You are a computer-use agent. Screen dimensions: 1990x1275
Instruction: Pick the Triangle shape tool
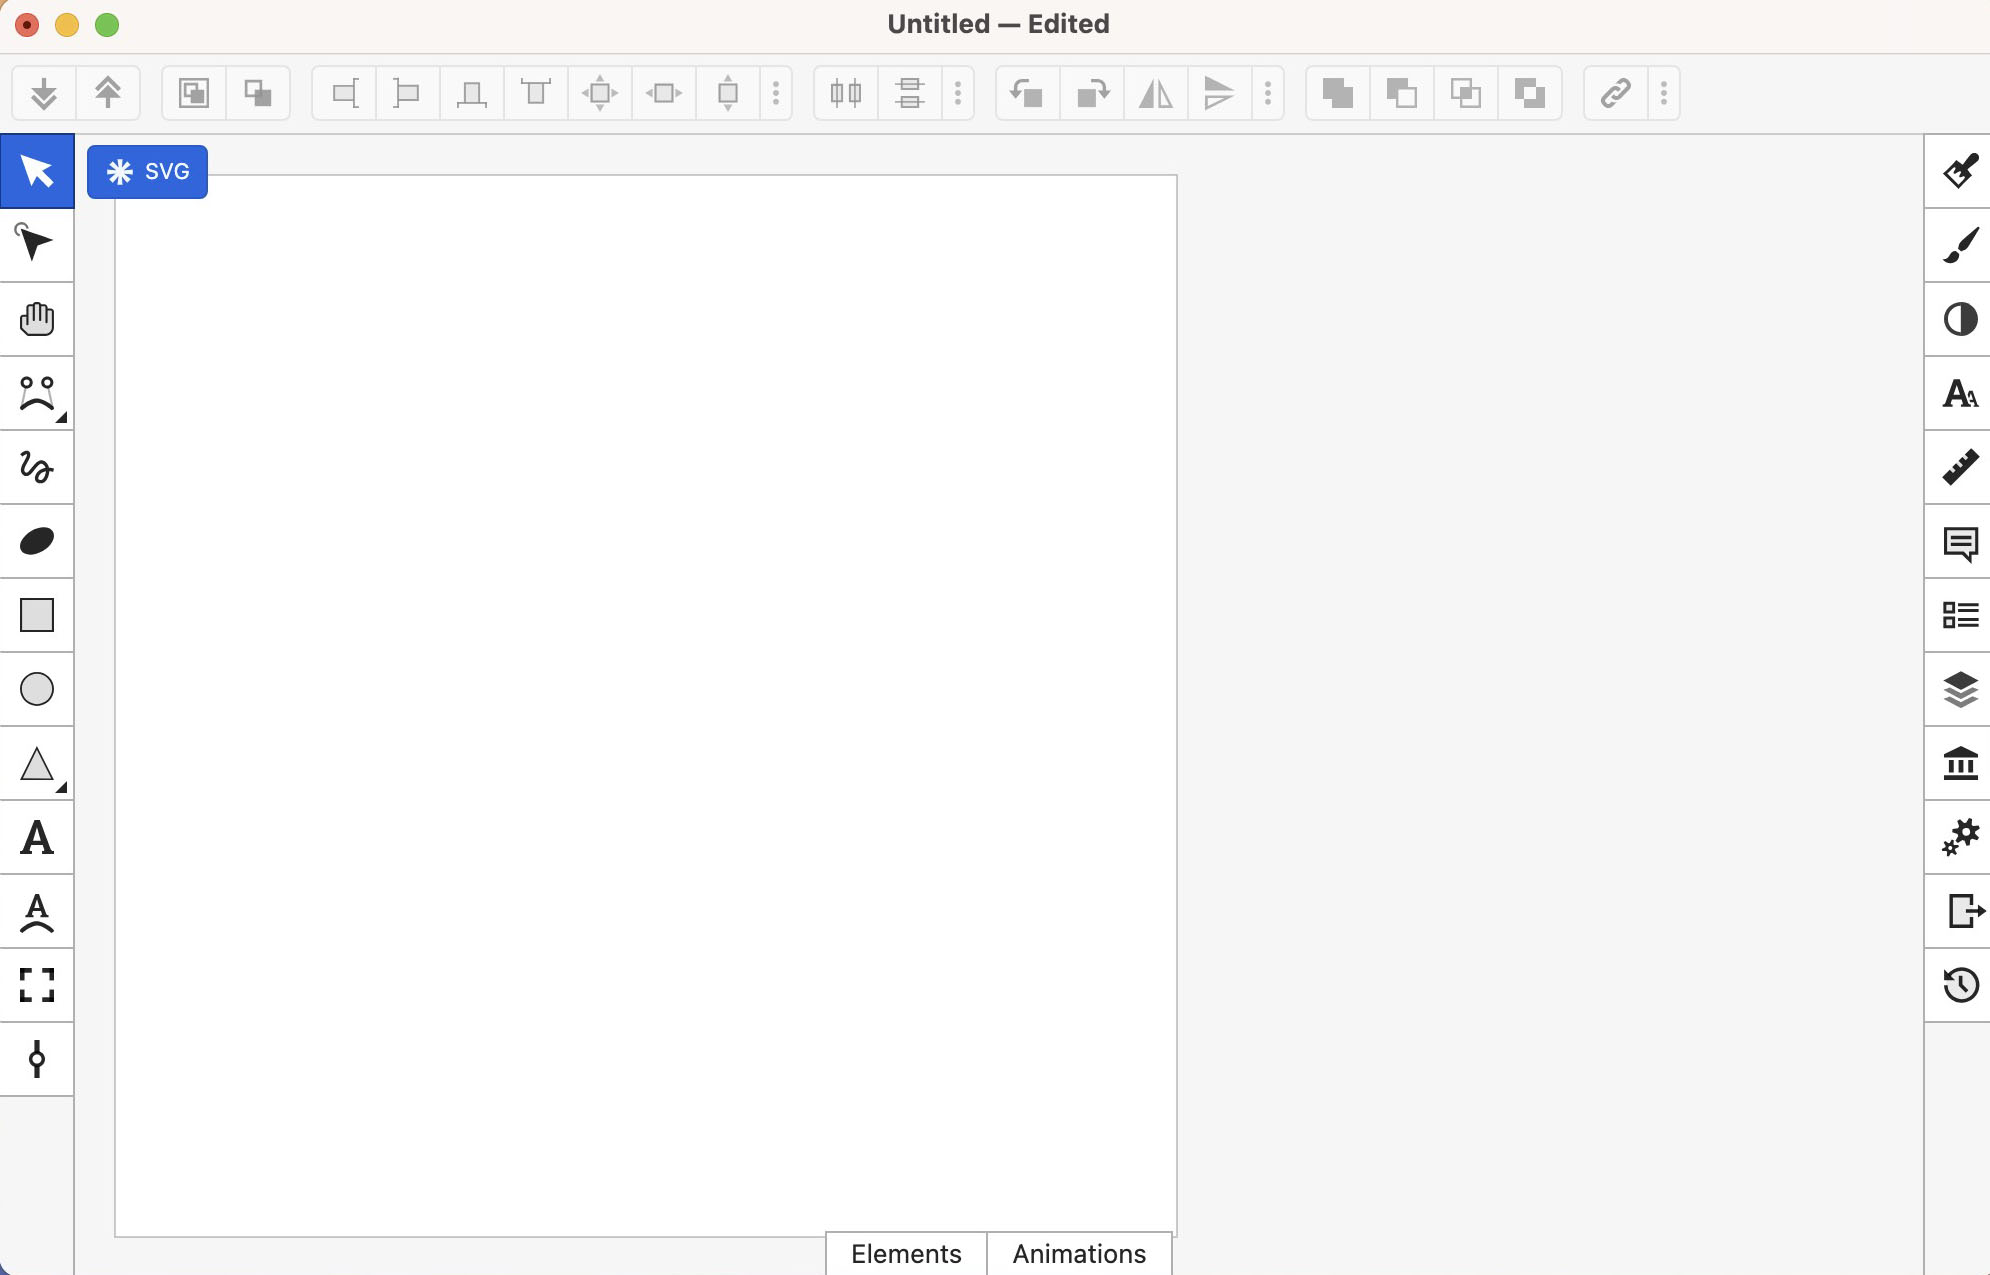tap(37, 763)
